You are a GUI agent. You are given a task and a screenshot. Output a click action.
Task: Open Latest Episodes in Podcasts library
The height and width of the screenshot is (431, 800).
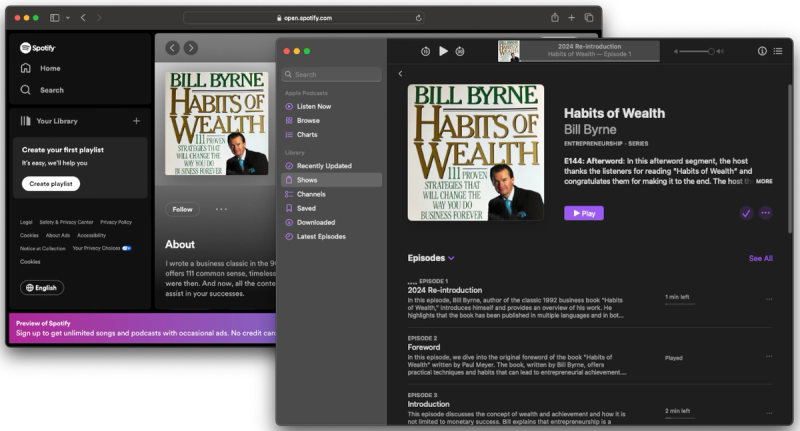(x=331, y=237)
